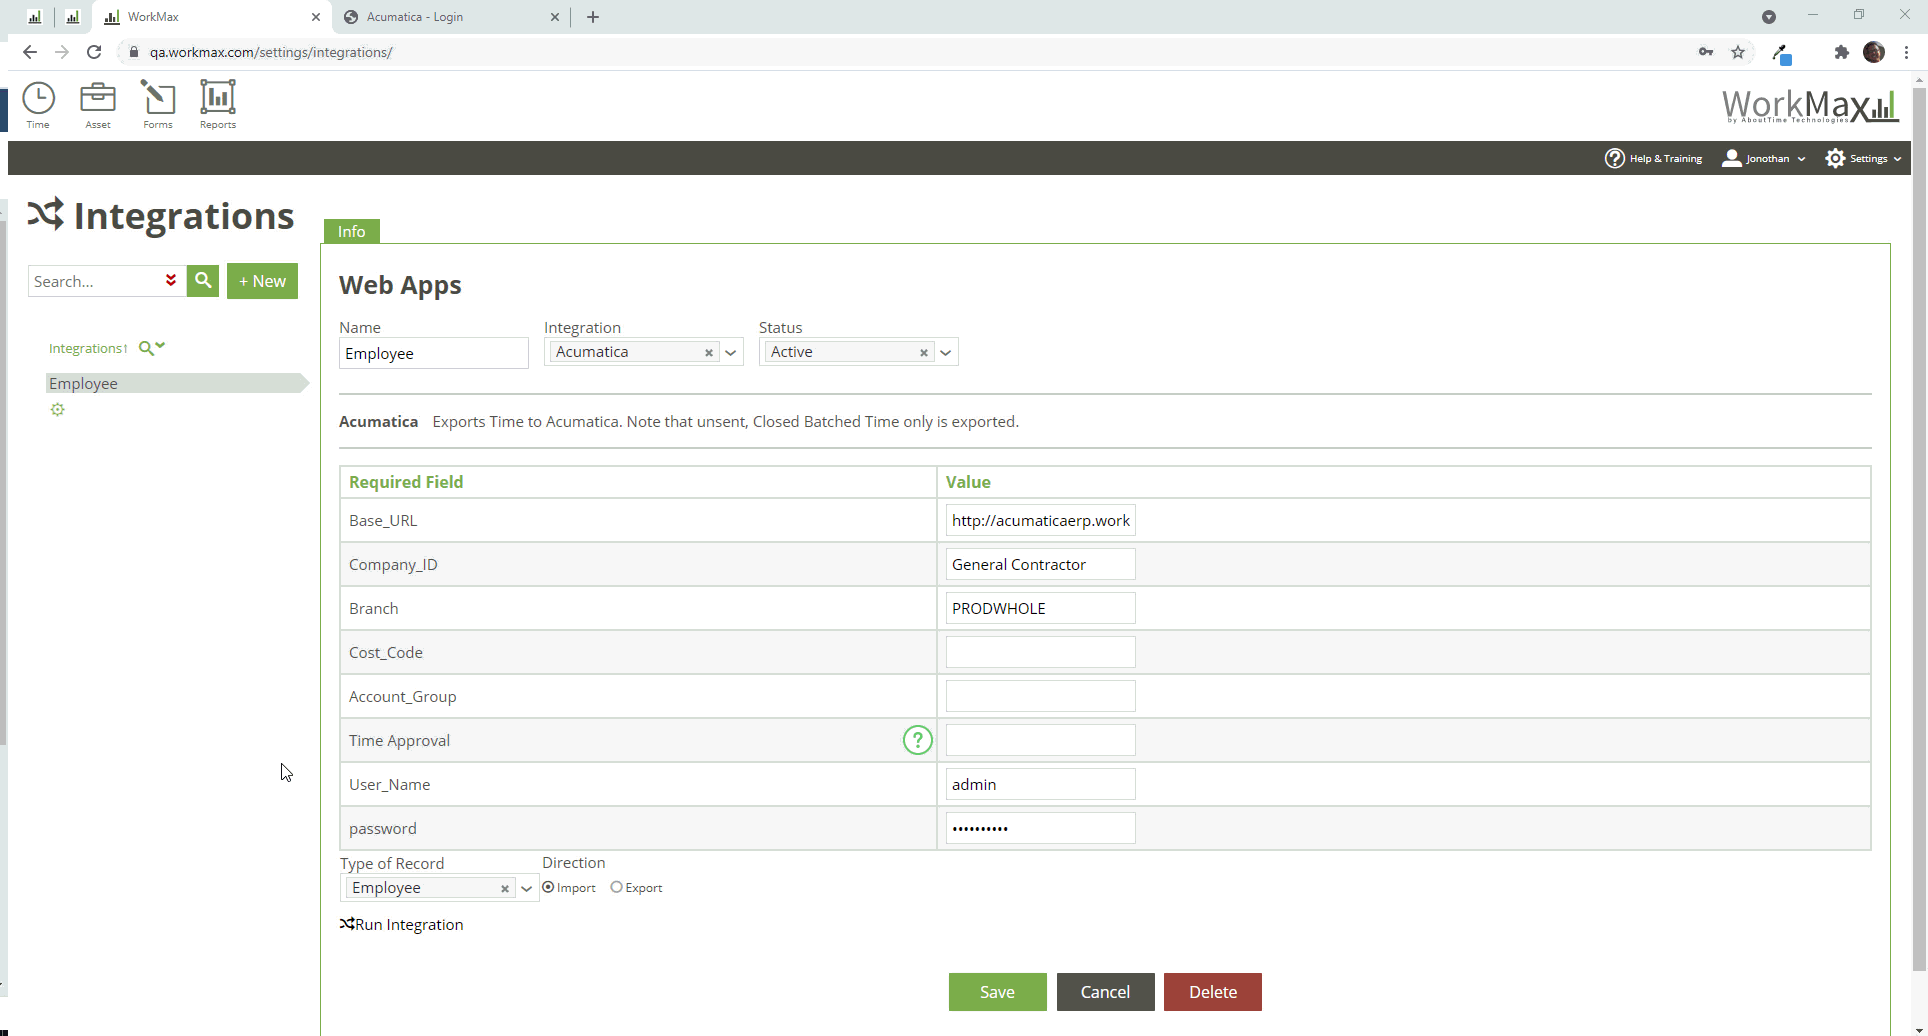Click the Delete button

1213,992
